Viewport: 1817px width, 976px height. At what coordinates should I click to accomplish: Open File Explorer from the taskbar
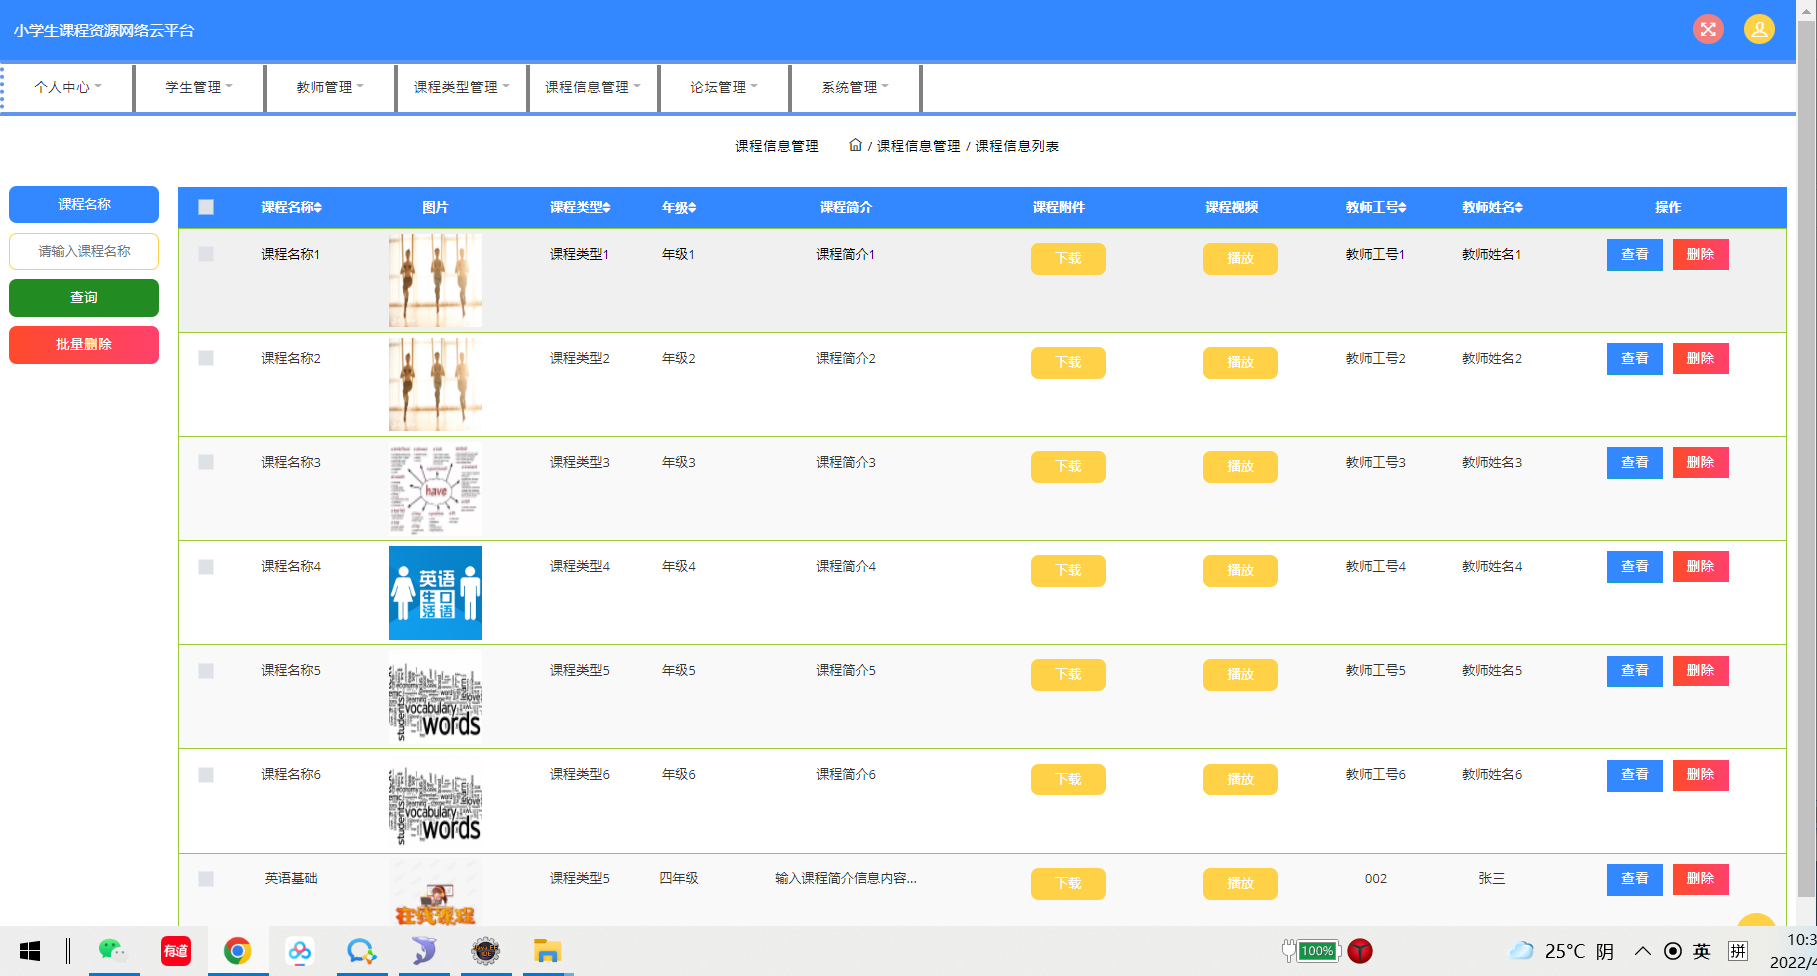click(547, 951)
